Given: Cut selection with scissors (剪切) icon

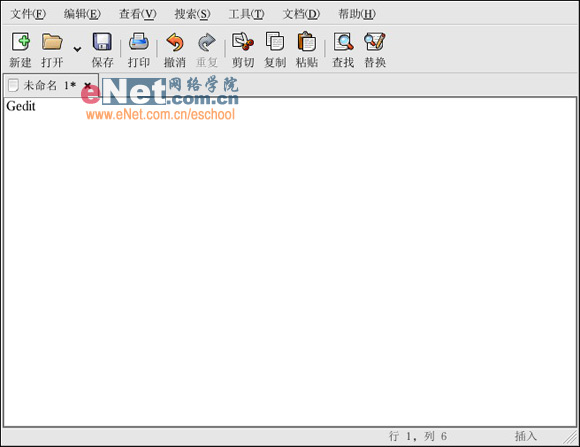Looking at the screenshot, I should (243, 41).
